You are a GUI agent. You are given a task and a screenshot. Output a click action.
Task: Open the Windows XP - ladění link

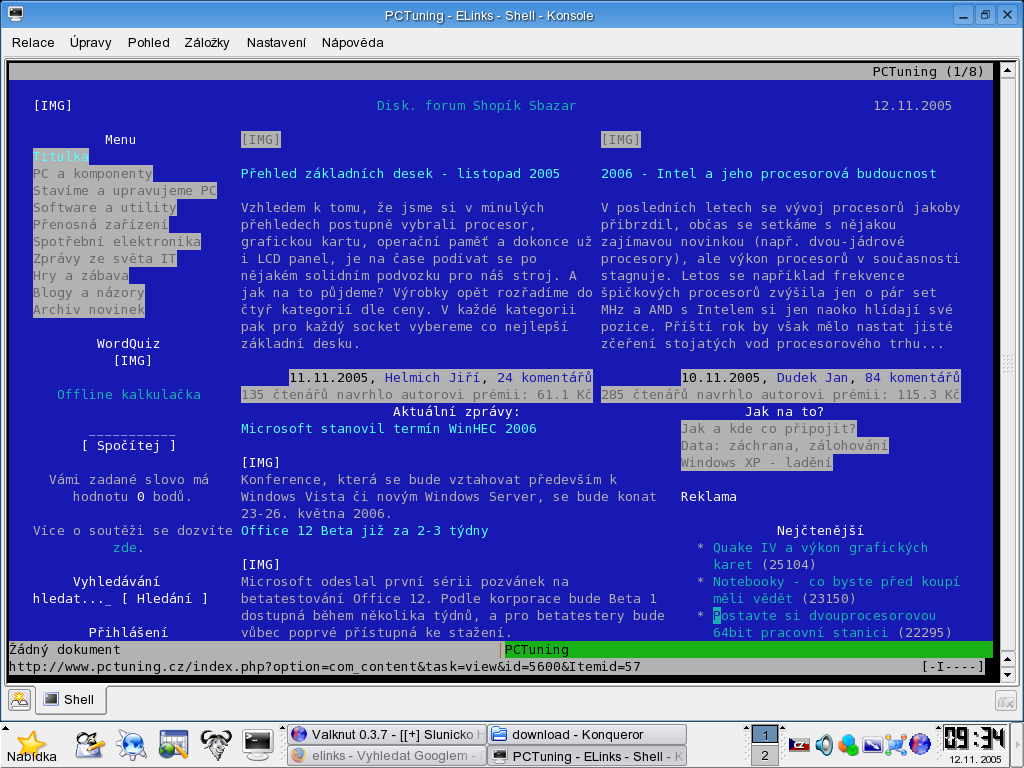[757, 462]
